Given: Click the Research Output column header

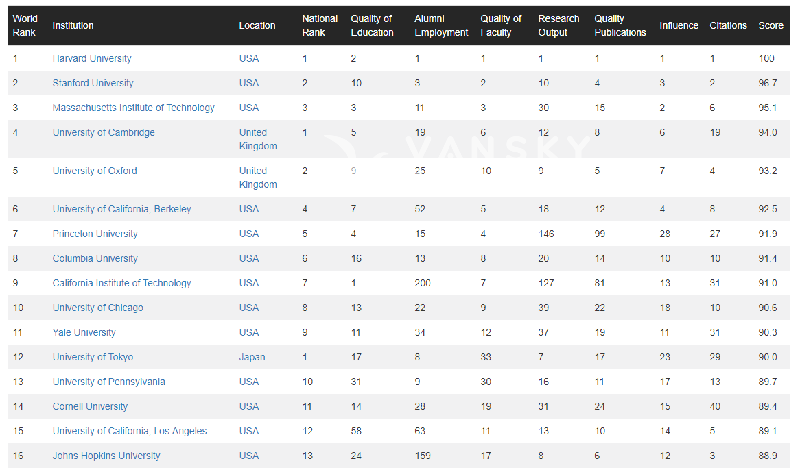Looking at the screenshot, I should (559, 26).
